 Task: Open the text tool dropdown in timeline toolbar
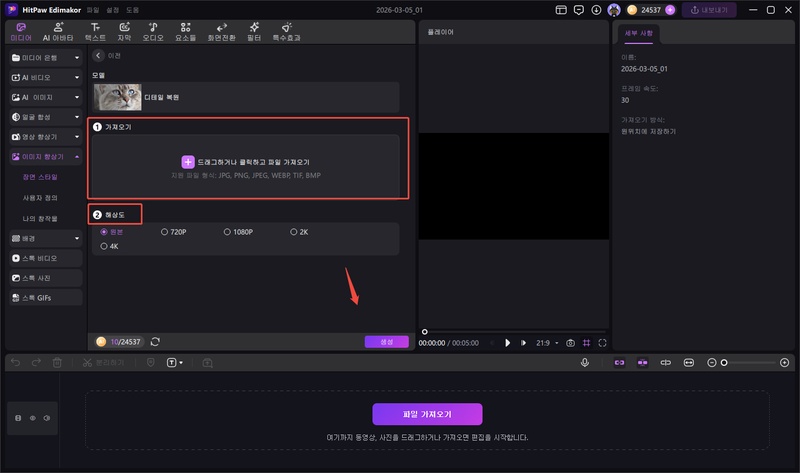174,362
